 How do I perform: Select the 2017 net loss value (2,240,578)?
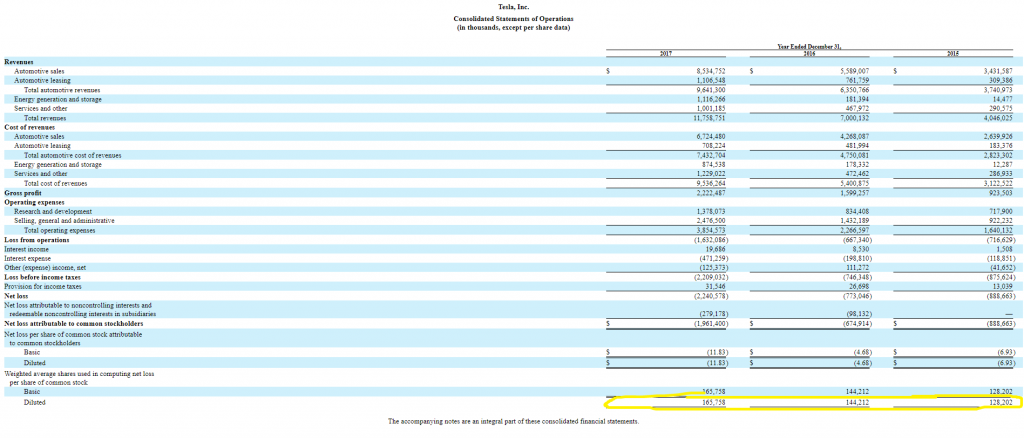point(709,296)
